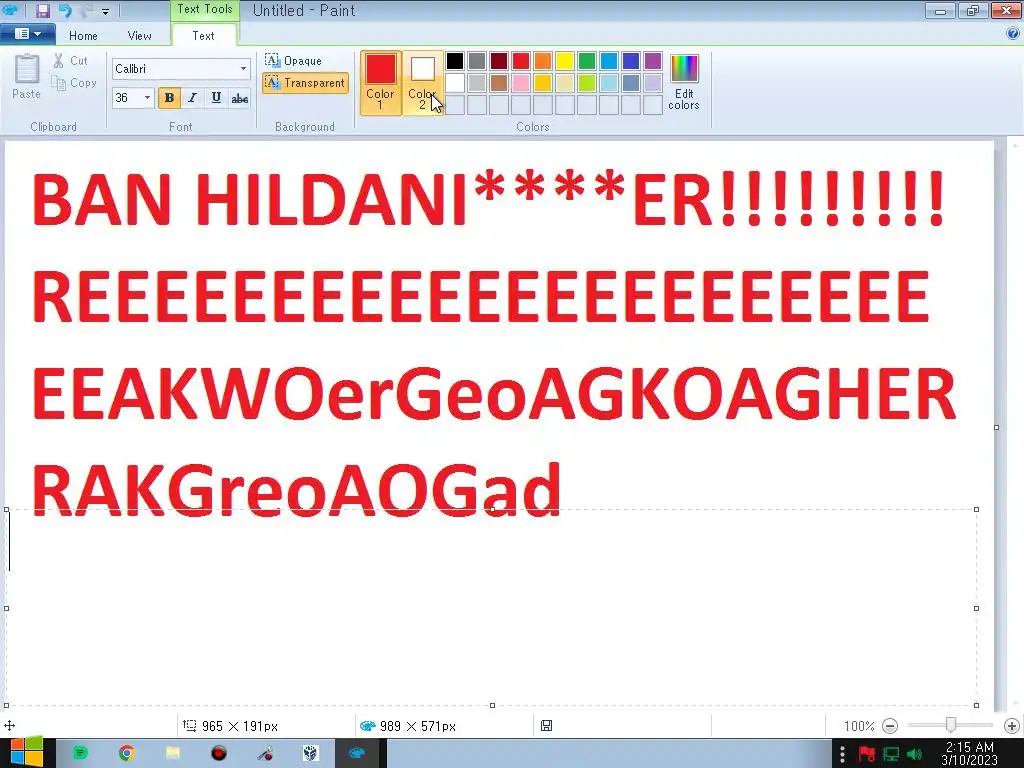1024x768 pixels.
Task: Pick the purple color swatch
Action: click(652, 61)
